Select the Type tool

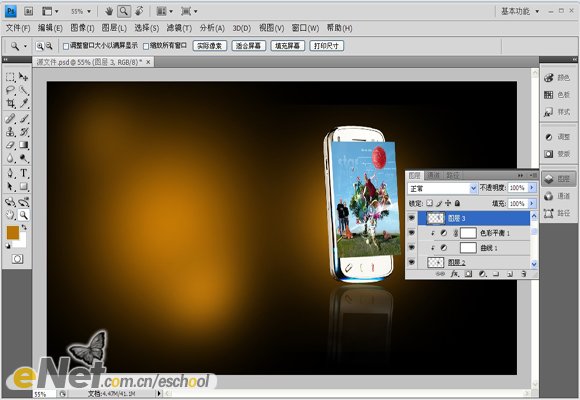[24, 173]
